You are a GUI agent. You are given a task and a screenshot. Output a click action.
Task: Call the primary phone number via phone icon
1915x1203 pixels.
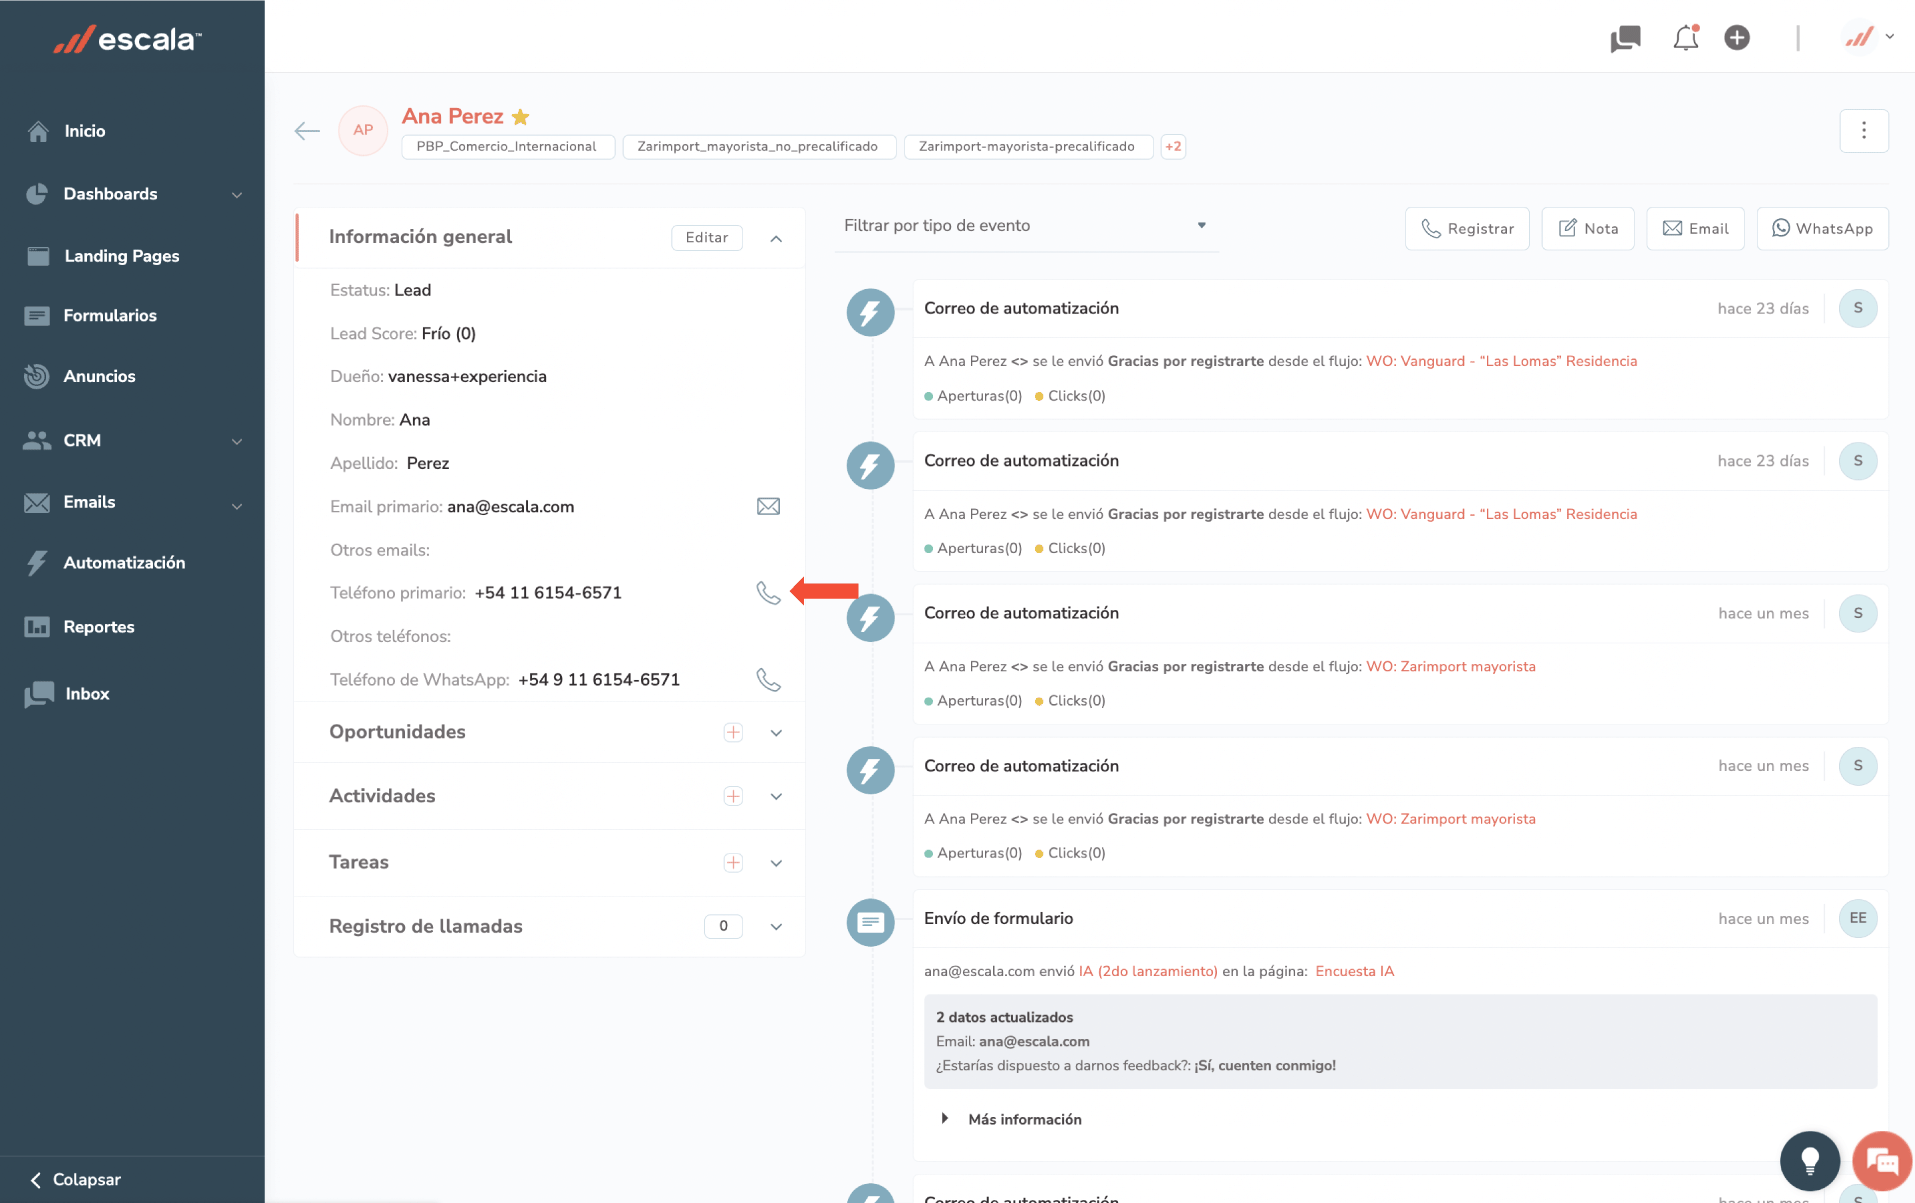768,593
